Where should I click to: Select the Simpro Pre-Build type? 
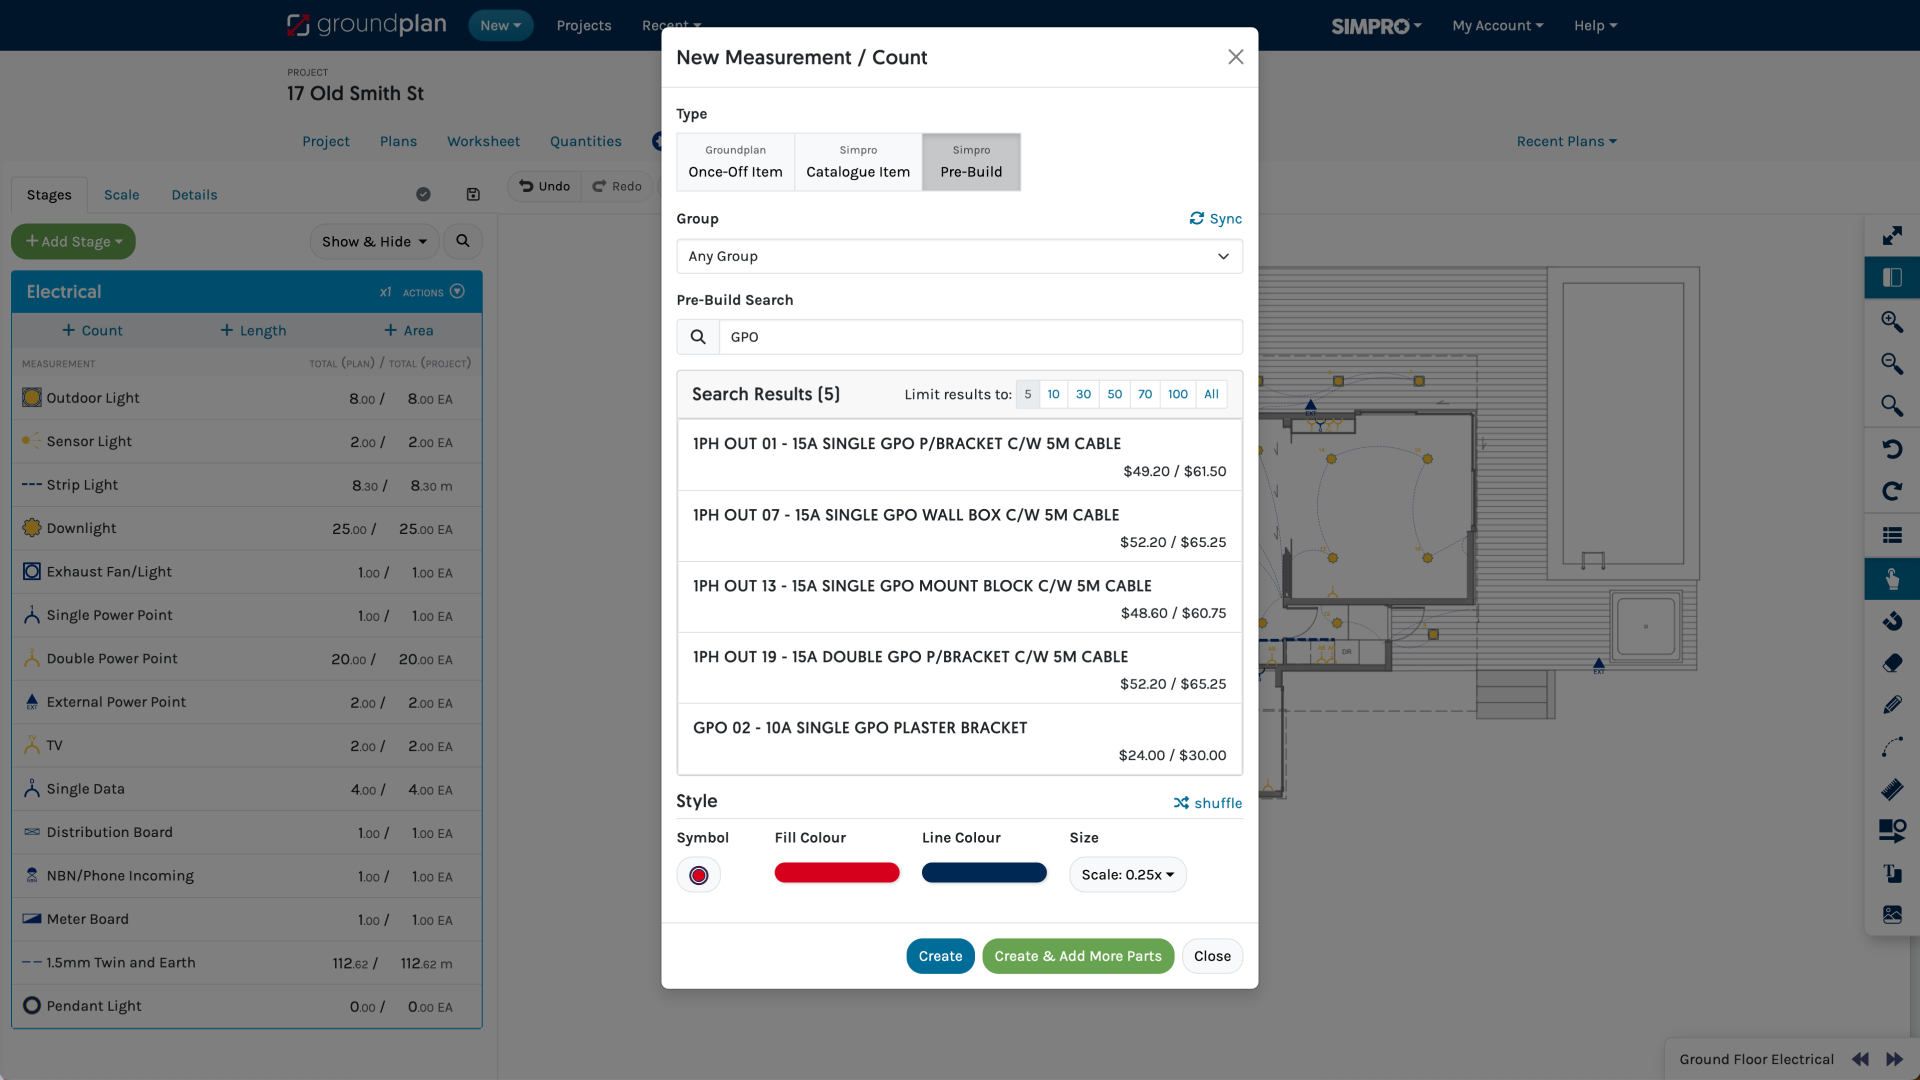tap(970, 162)
